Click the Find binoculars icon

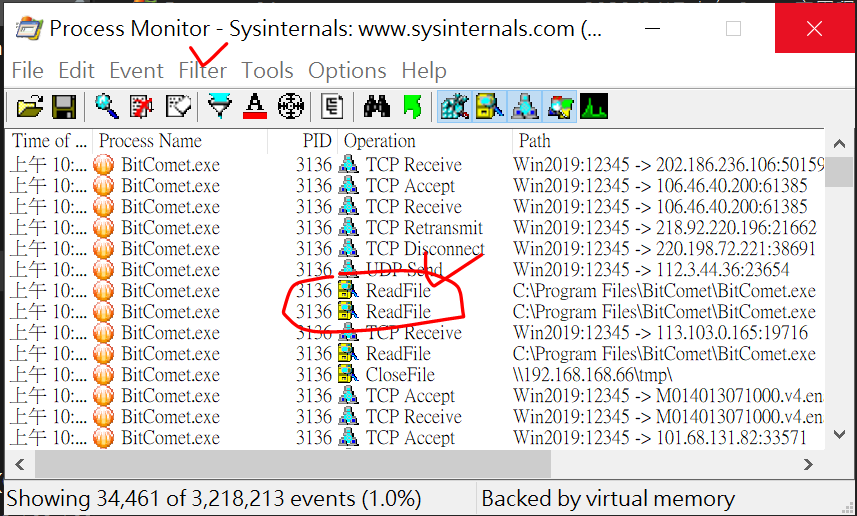377,107
